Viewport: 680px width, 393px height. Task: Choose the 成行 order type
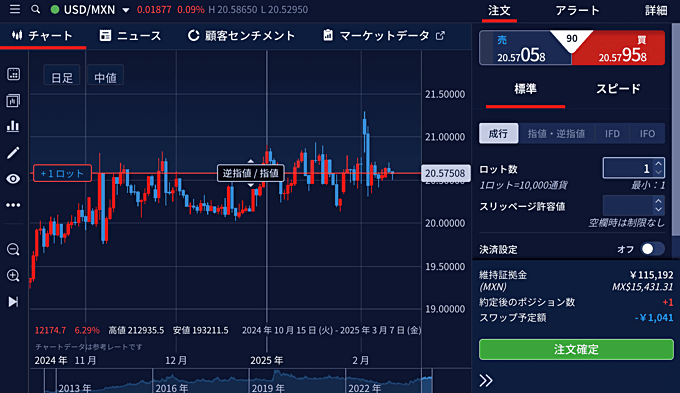[x=498, y=133]
